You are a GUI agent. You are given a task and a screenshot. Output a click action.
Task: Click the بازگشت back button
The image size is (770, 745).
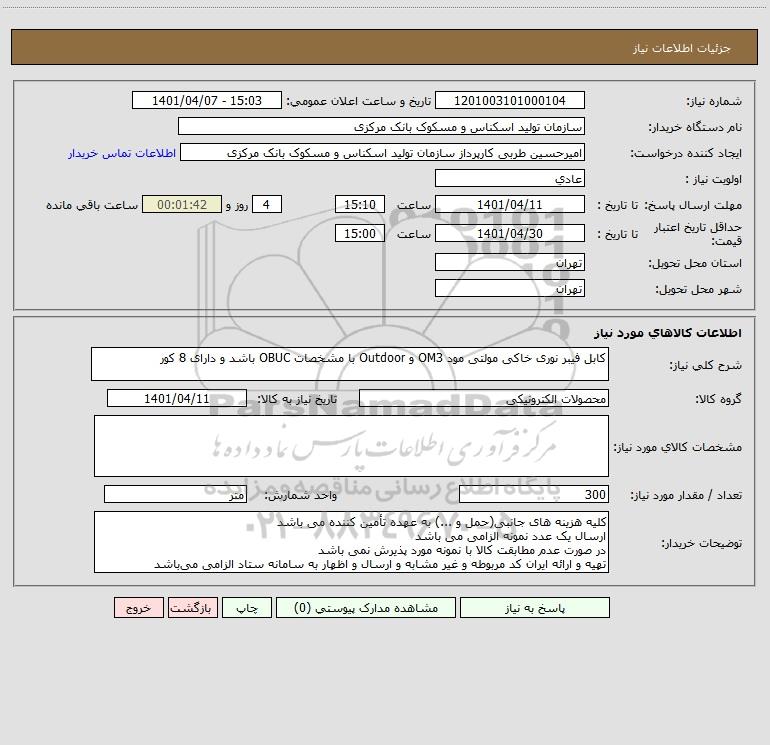click(x=192, y=607)
